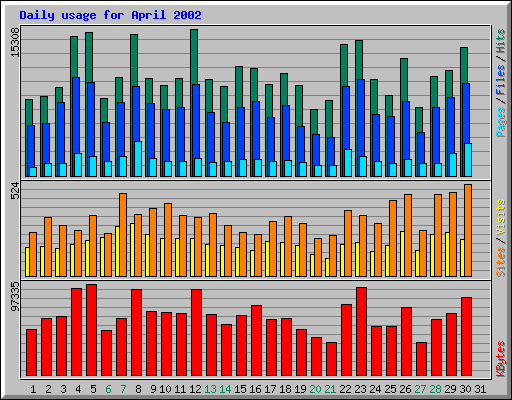Screen dimensions: 512x400
Task: Click day 8 on the x-axis
Action: (138, 389)
